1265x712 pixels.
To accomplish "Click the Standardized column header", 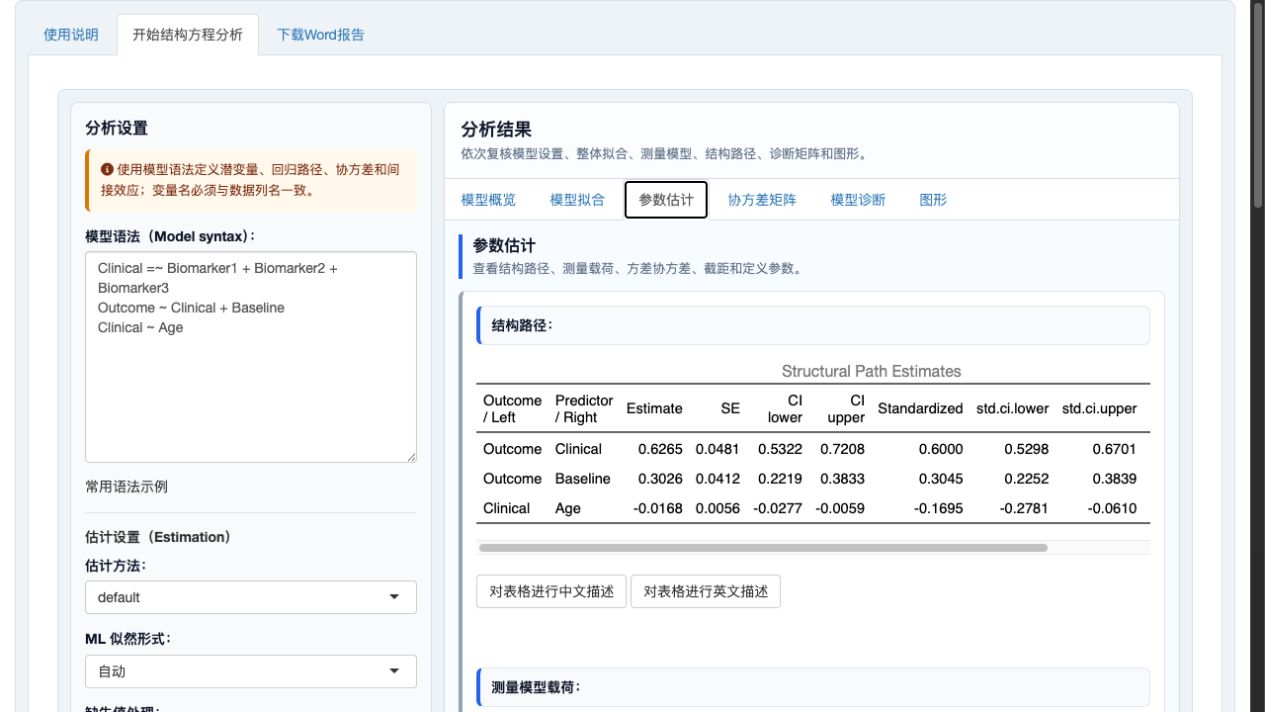I will coord(920,409).
